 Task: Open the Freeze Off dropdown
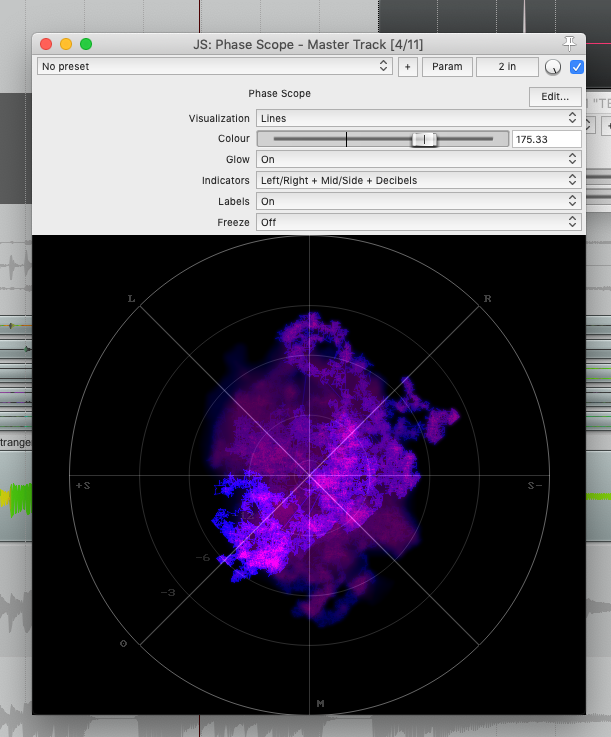pyautogui.click(x=418, y=222)
